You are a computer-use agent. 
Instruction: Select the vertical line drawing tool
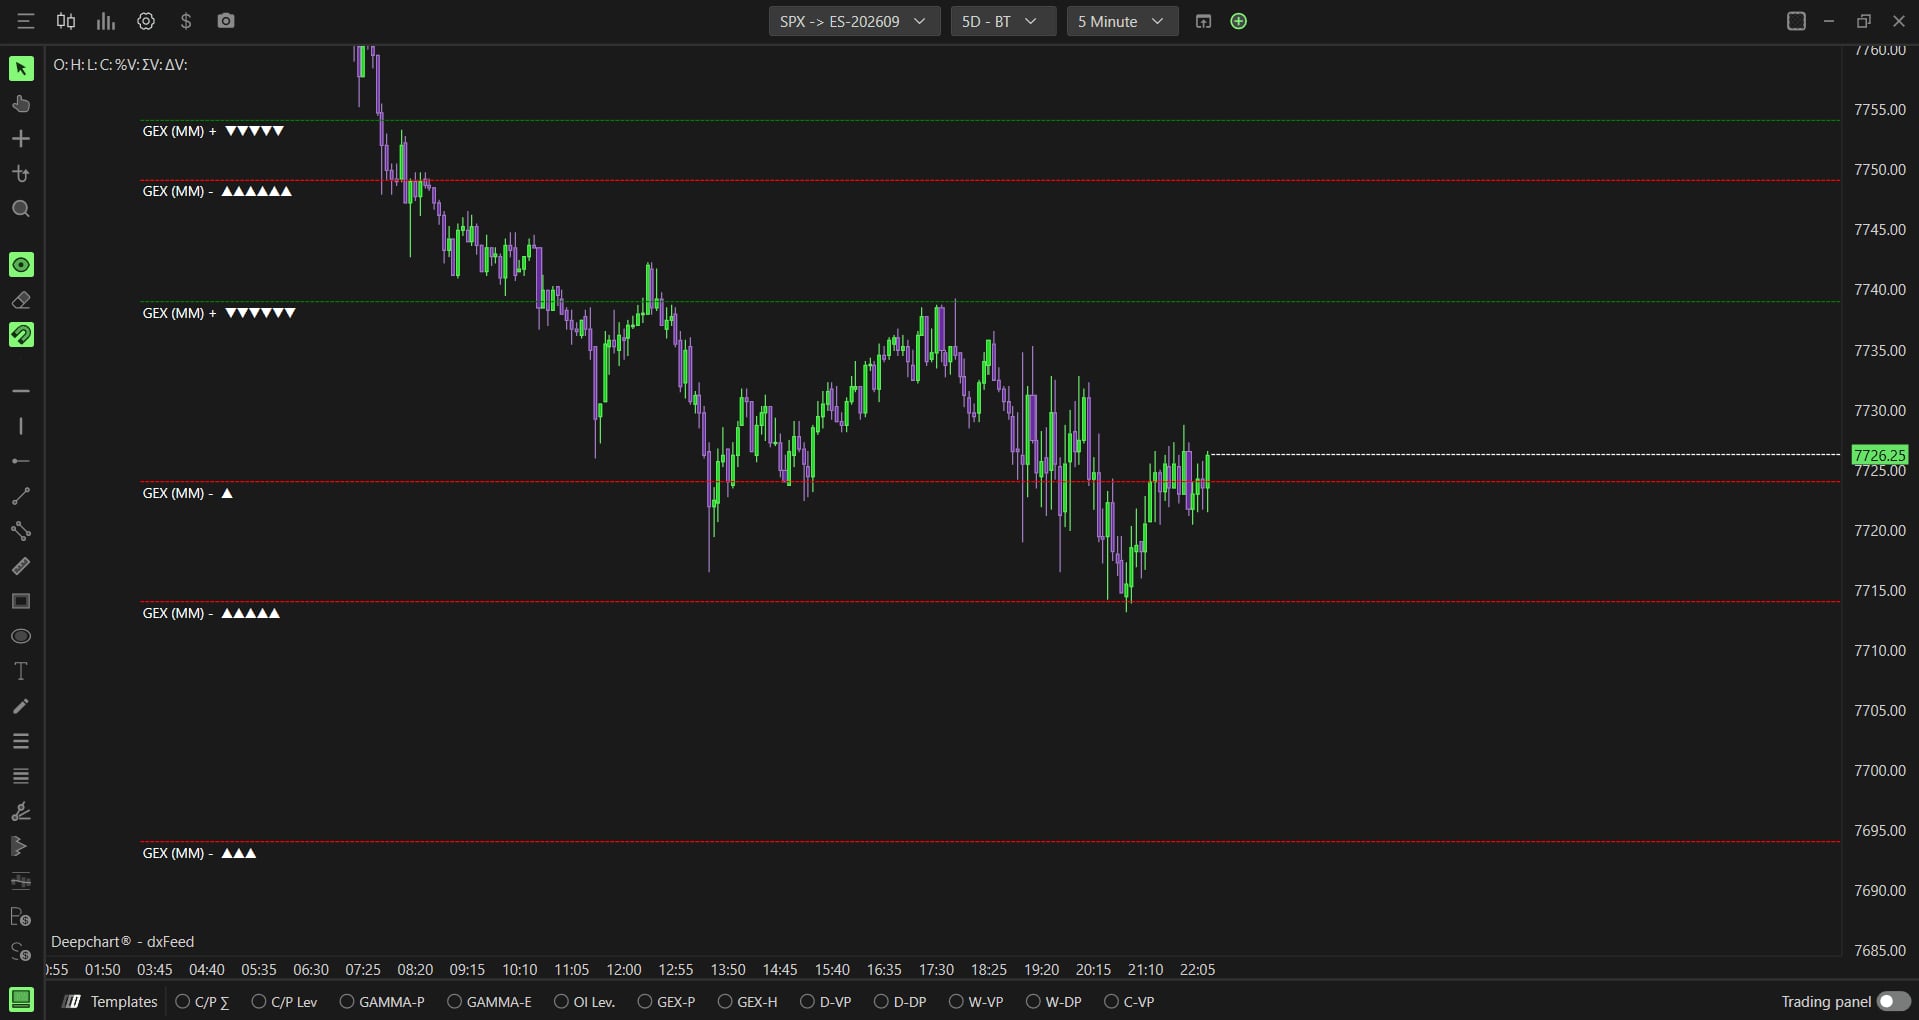click(21, 426)
